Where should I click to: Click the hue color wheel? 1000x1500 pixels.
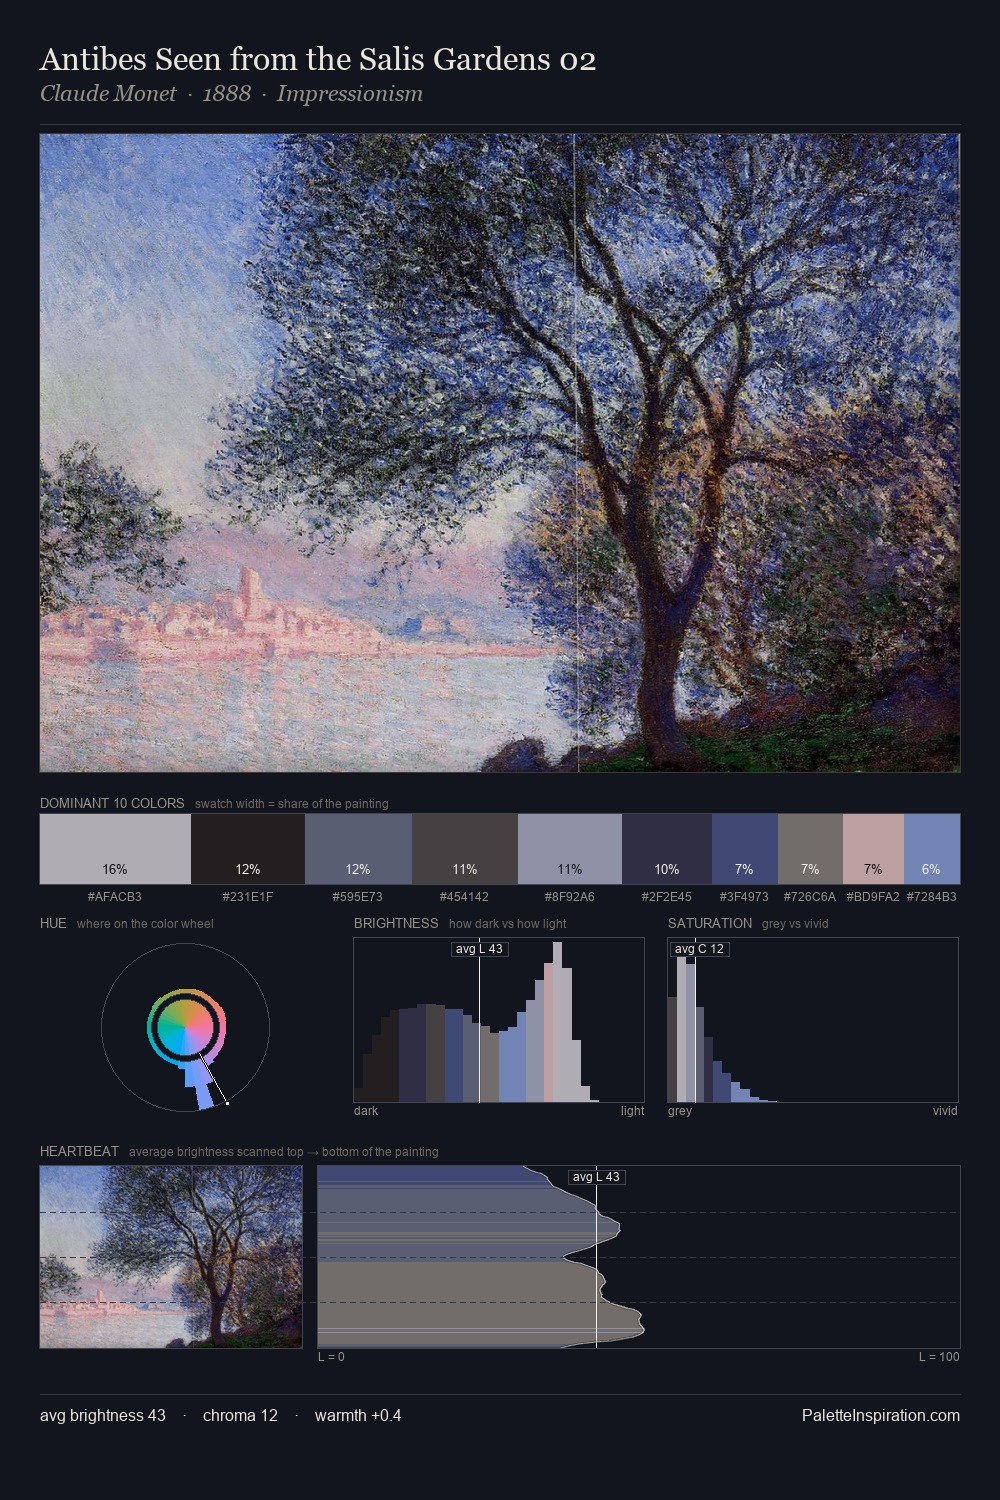185,1027
